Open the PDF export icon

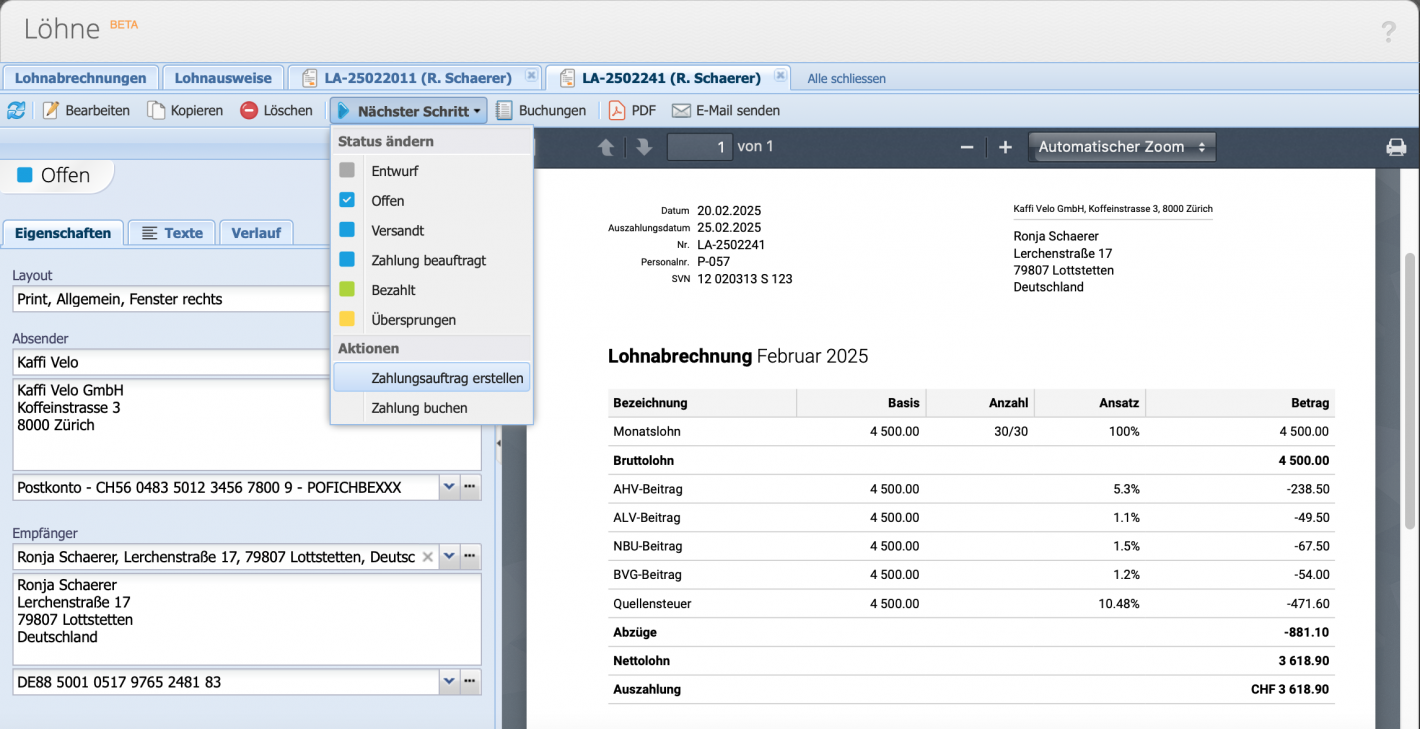coord(618,110)
